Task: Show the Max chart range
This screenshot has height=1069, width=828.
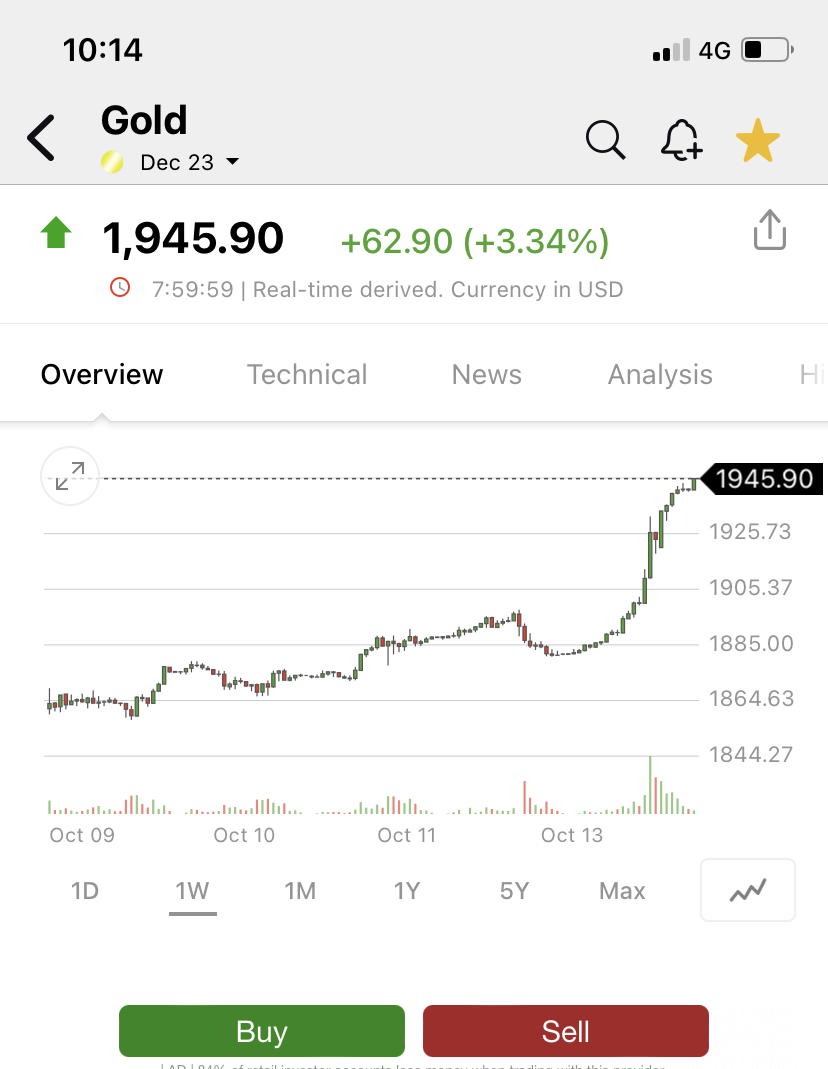Action: click(622, 890)
